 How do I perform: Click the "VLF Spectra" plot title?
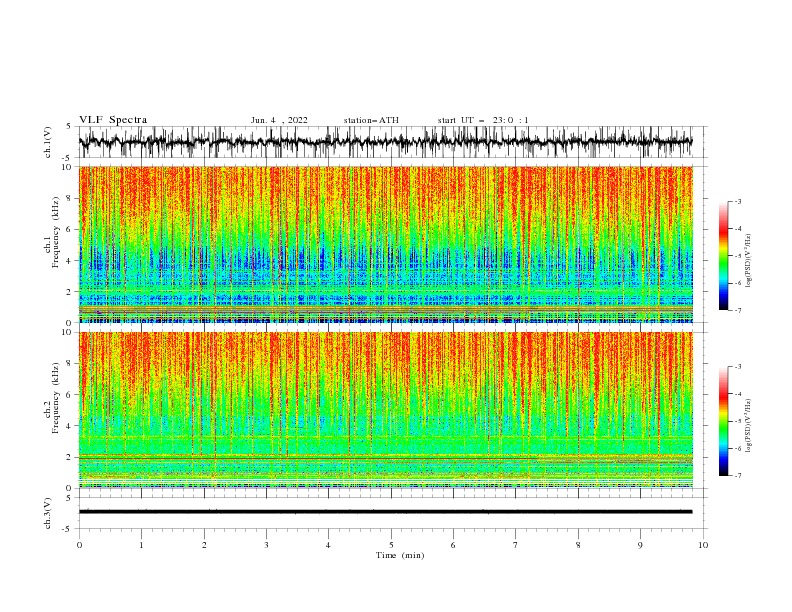(113, 120)
